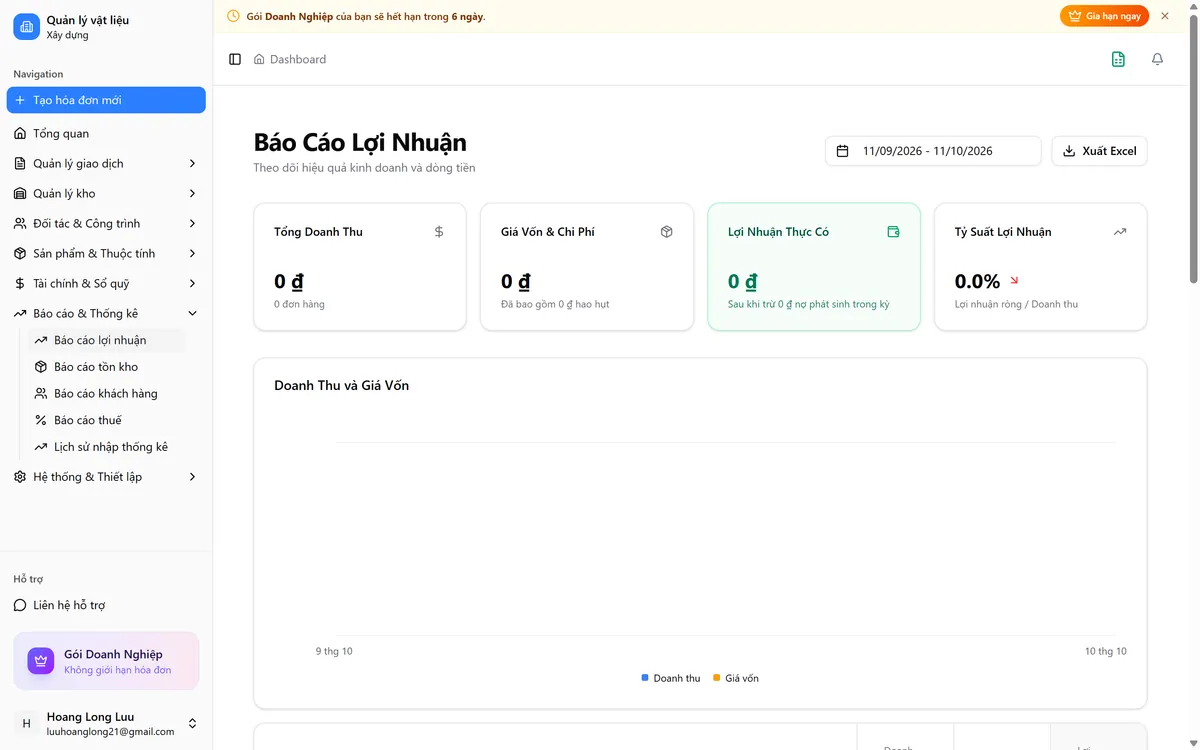Expand Tài chính & Sổ quỹ section
Image resolution: width=1200 pixels, height=750 pixels.
(106, 283)
